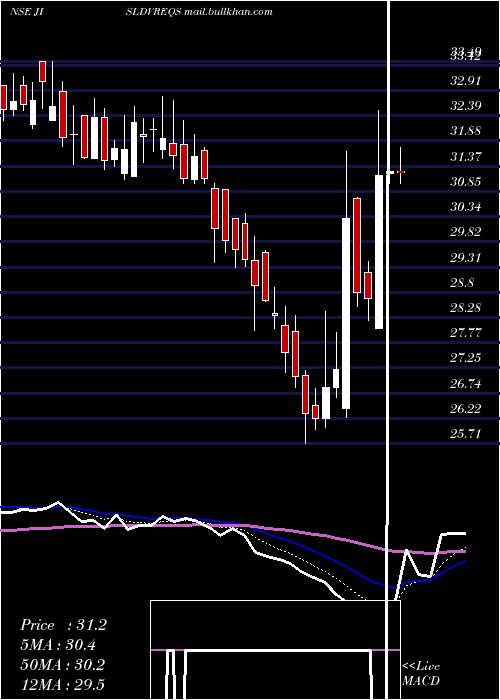Click the 32.91 price axis label

(466, 81)
